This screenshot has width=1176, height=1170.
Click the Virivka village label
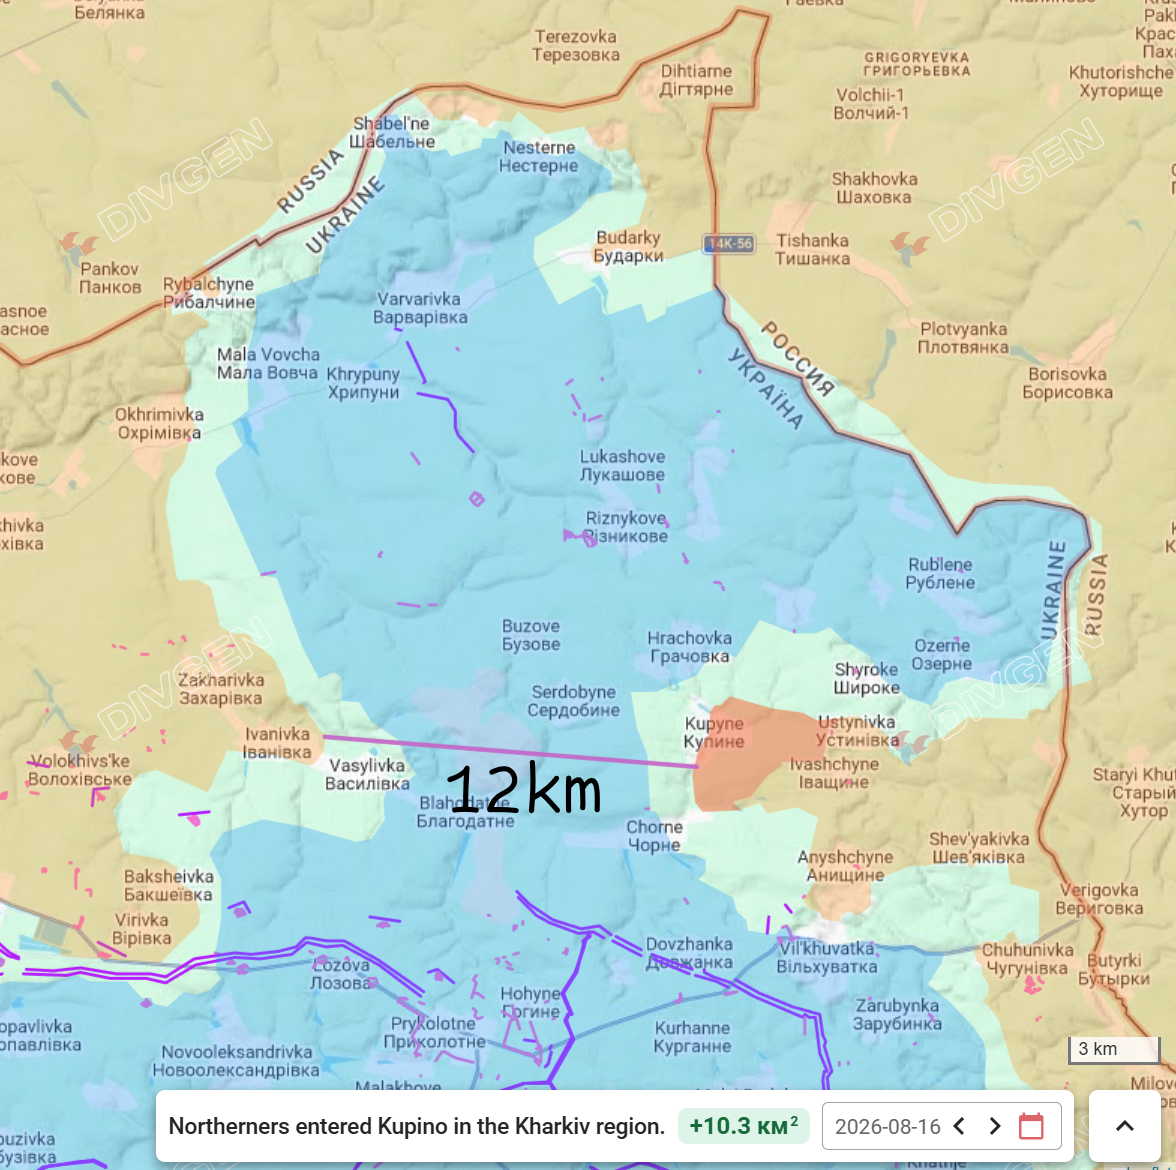(x=142, y=929)
